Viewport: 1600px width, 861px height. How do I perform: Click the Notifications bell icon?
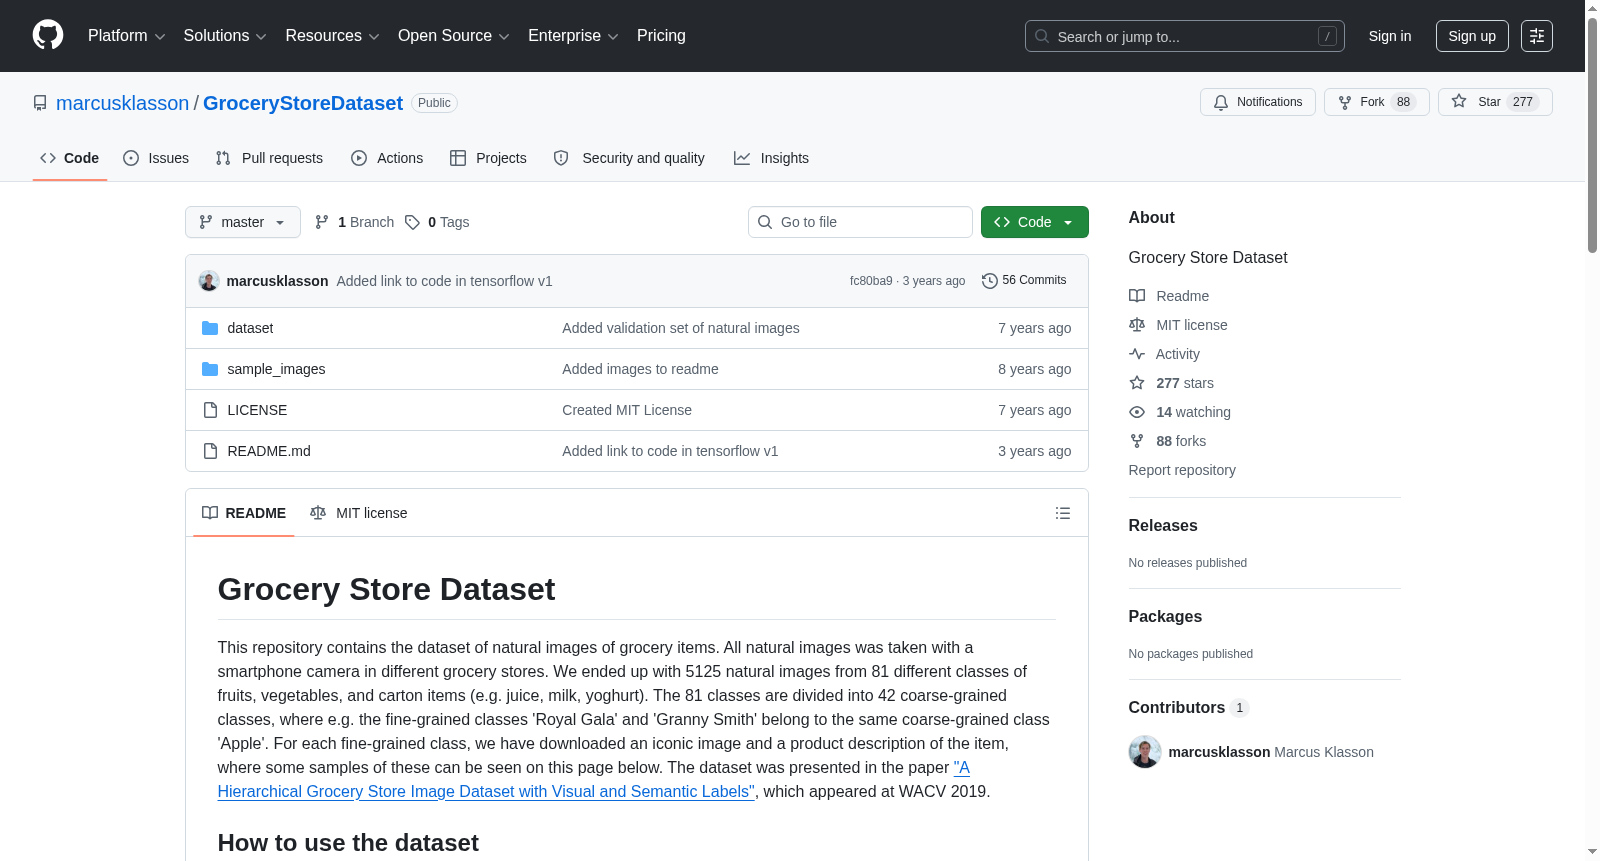click(1221, 102)
